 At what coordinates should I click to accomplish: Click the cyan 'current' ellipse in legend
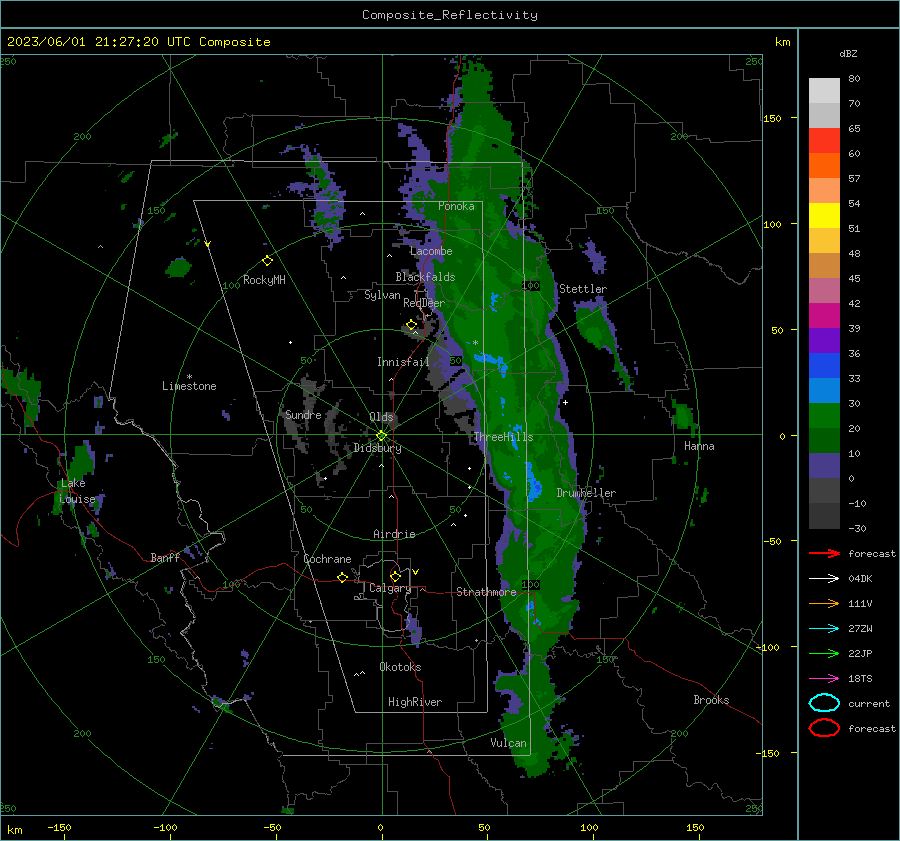(824, 703)
